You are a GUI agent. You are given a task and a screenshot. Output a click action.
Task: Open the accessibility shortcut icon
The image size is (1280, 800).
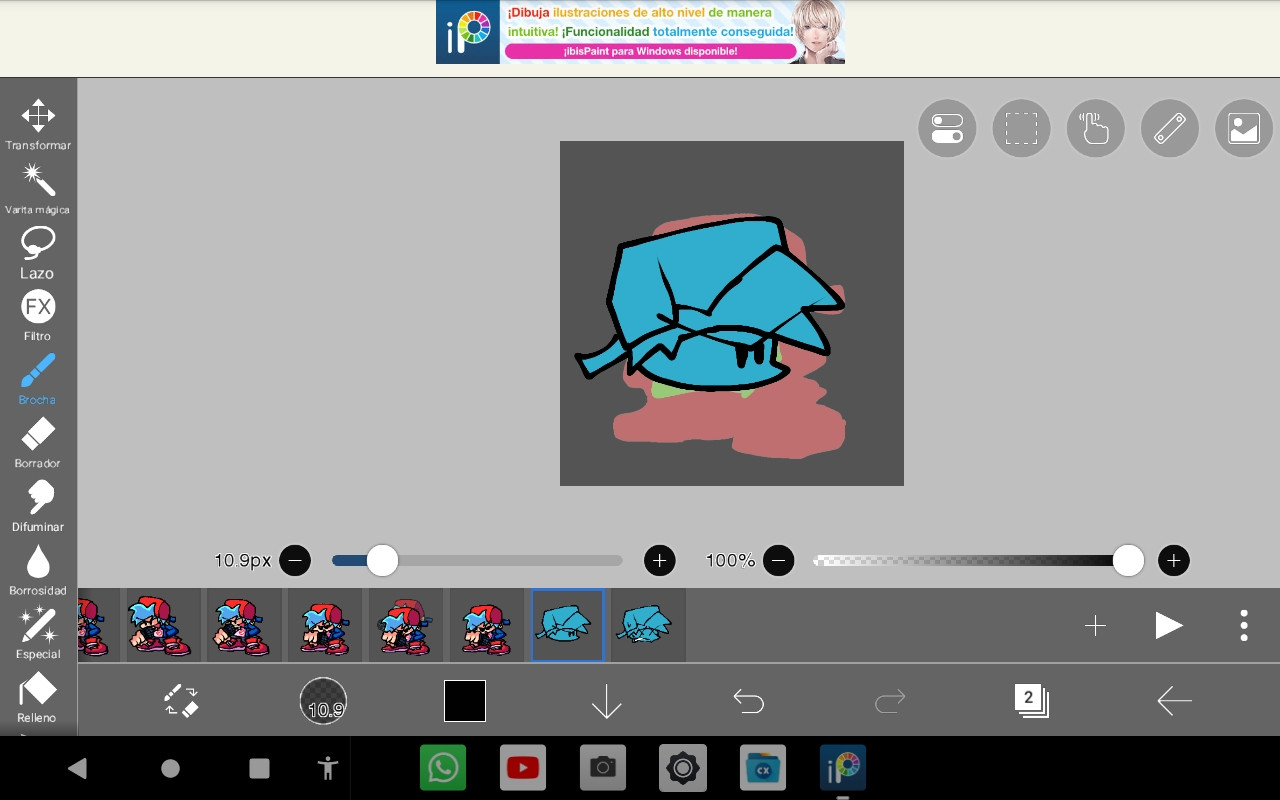click(x=327, y=768)
